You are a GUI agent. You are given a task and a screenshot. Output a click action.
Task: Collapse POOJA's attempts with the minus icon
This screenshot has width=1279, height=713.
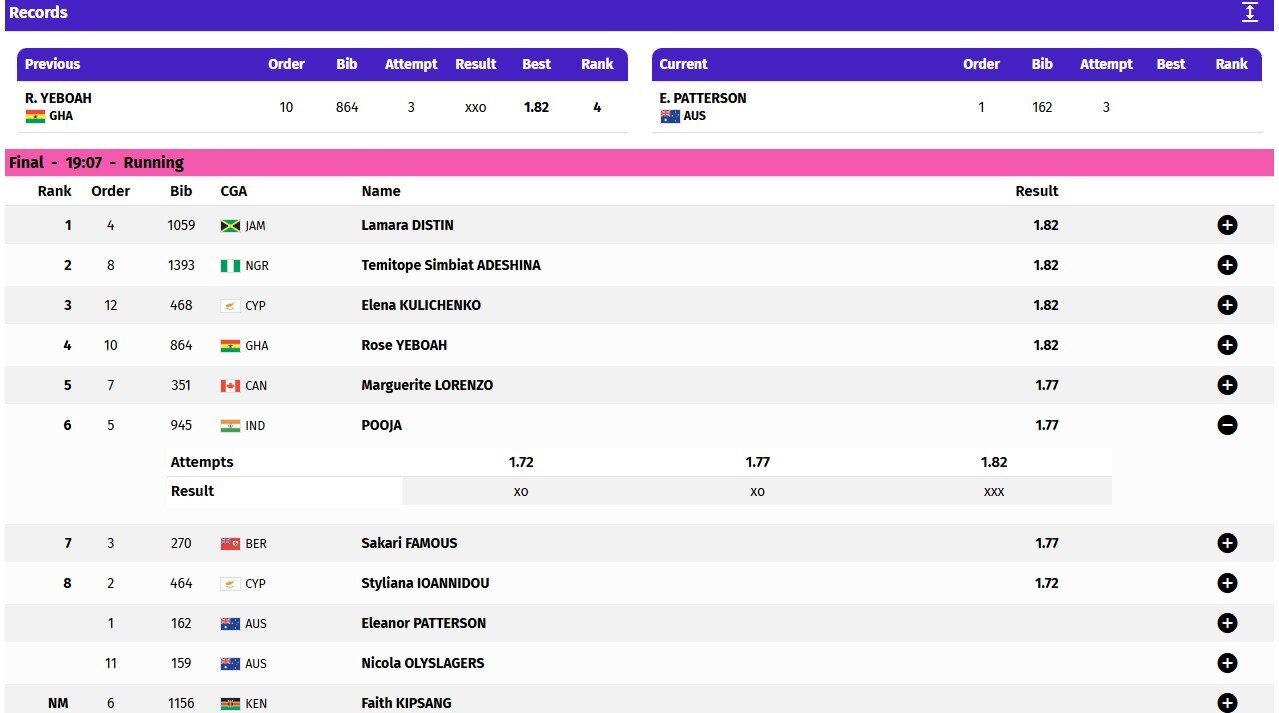click(1227, 425)
